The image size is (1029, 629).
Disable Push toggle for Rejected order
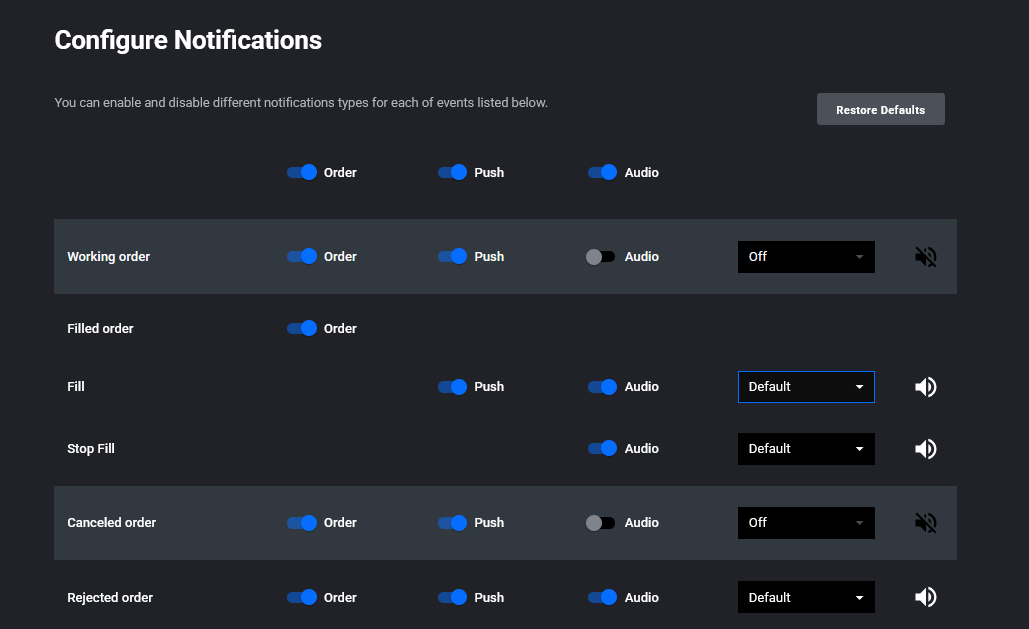[x=452, y=597]
